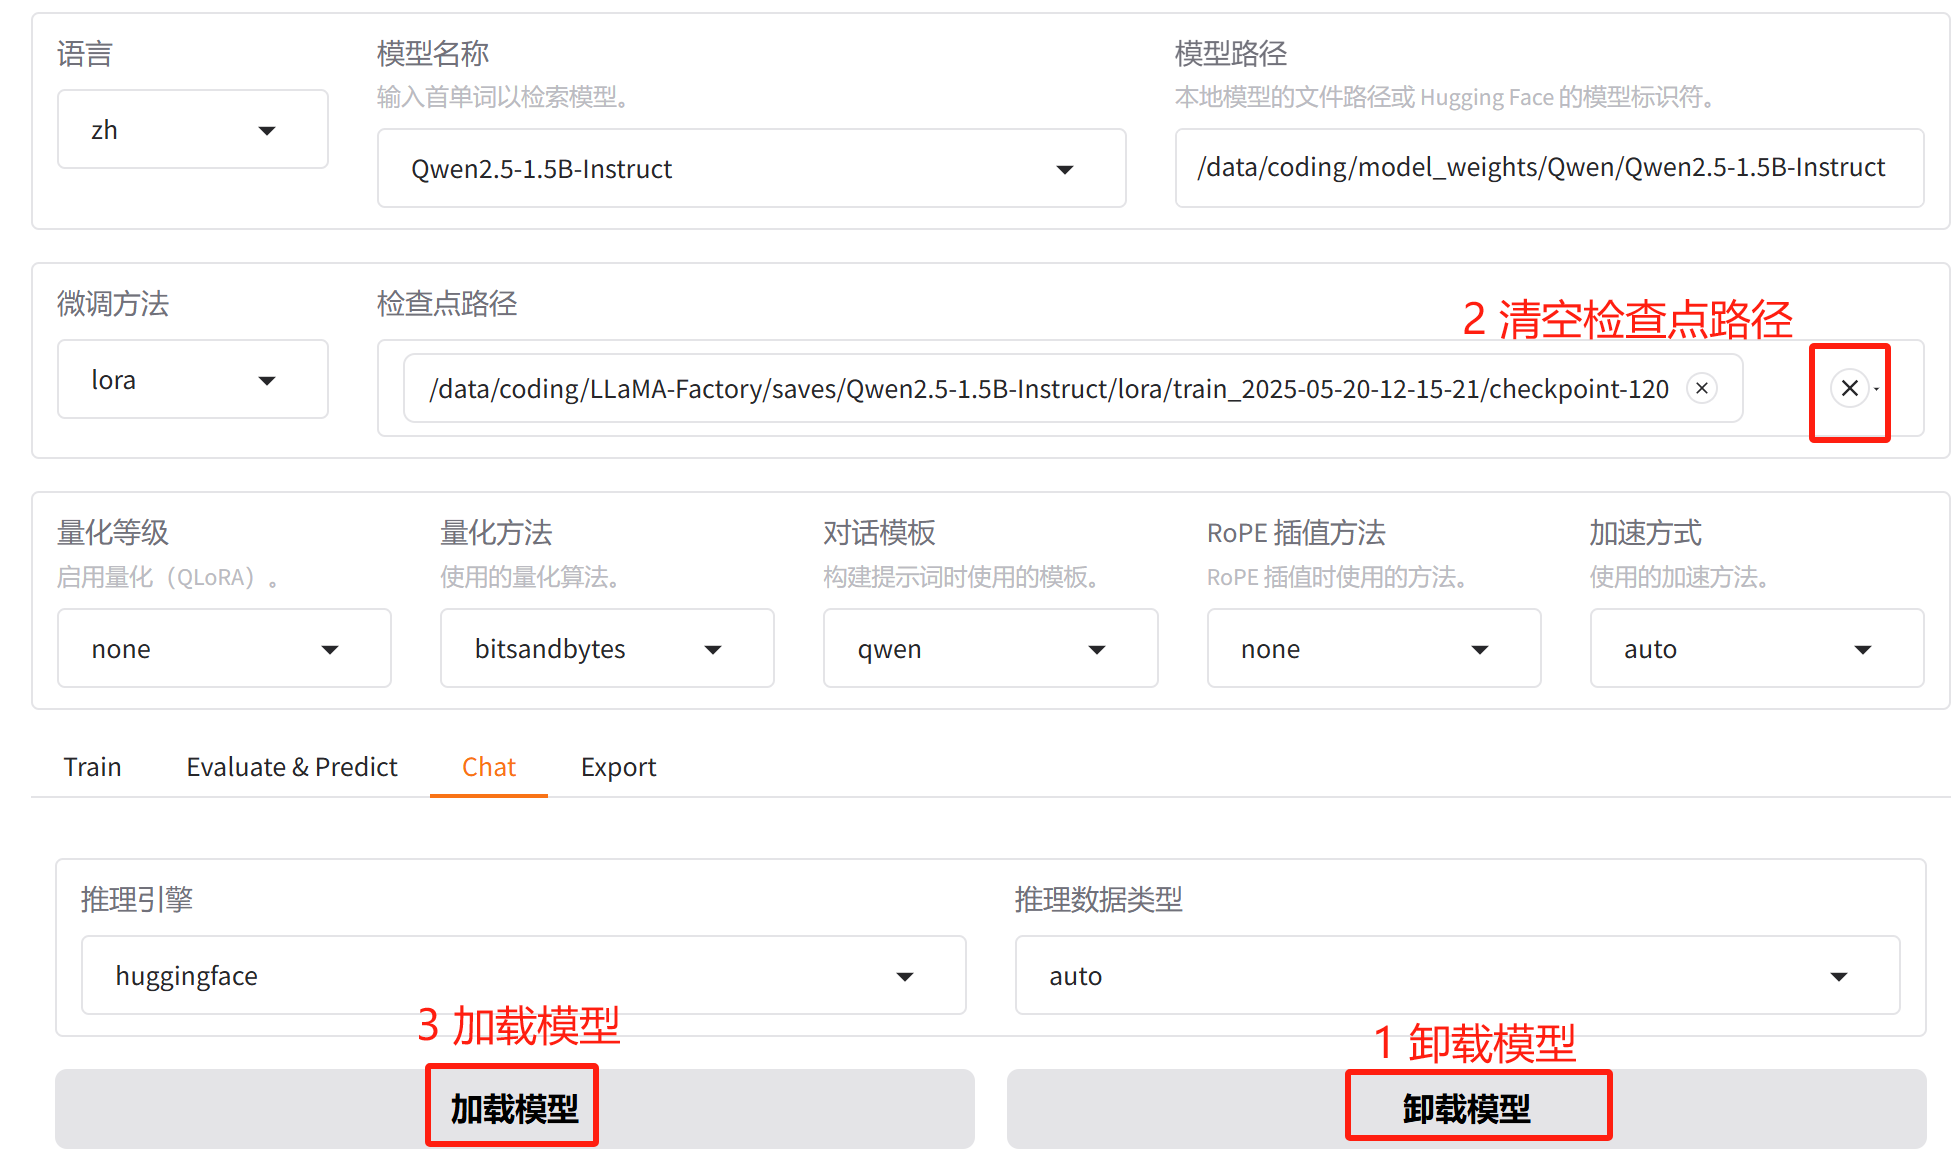Open the RoPE 插值方法 dropdown

tap(1373, 649)
